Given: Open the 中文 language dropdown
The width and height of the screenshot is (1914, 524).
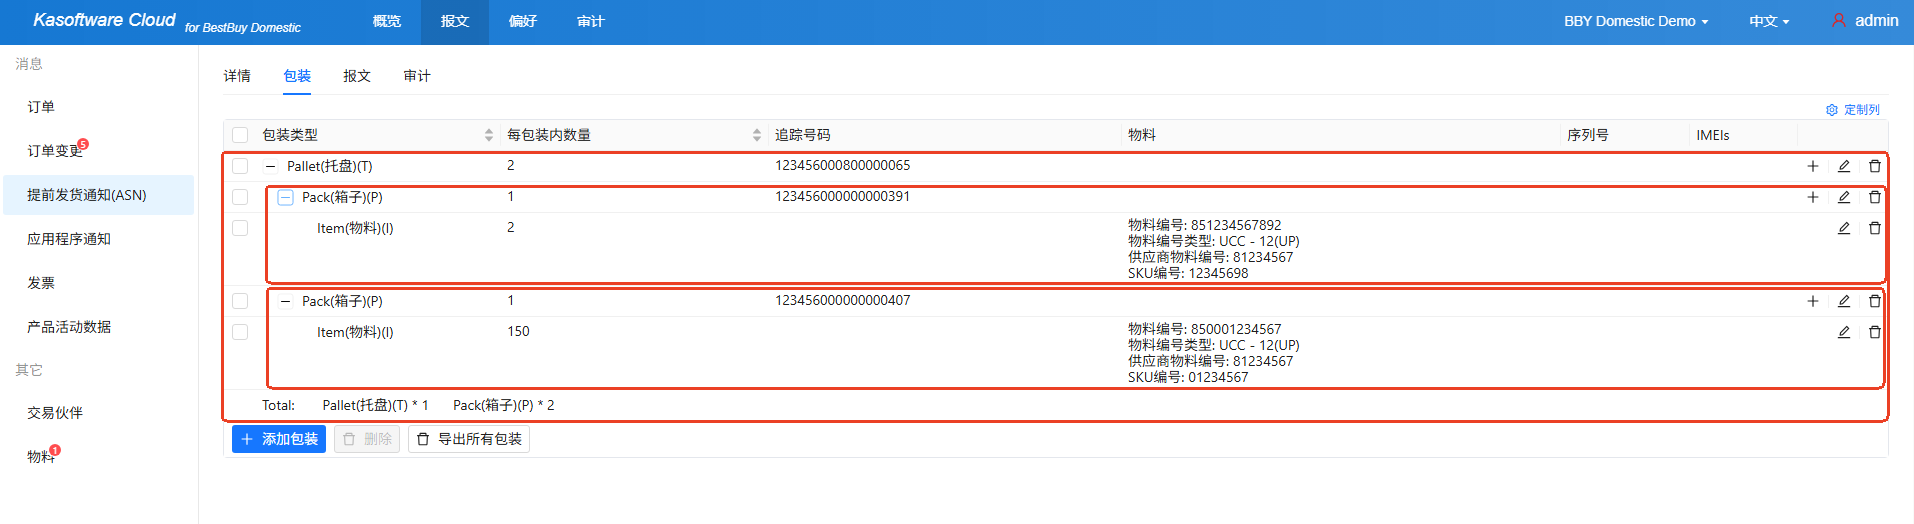Looking at the screenshot, I should pyautogui.click(x=1769, y=21).
